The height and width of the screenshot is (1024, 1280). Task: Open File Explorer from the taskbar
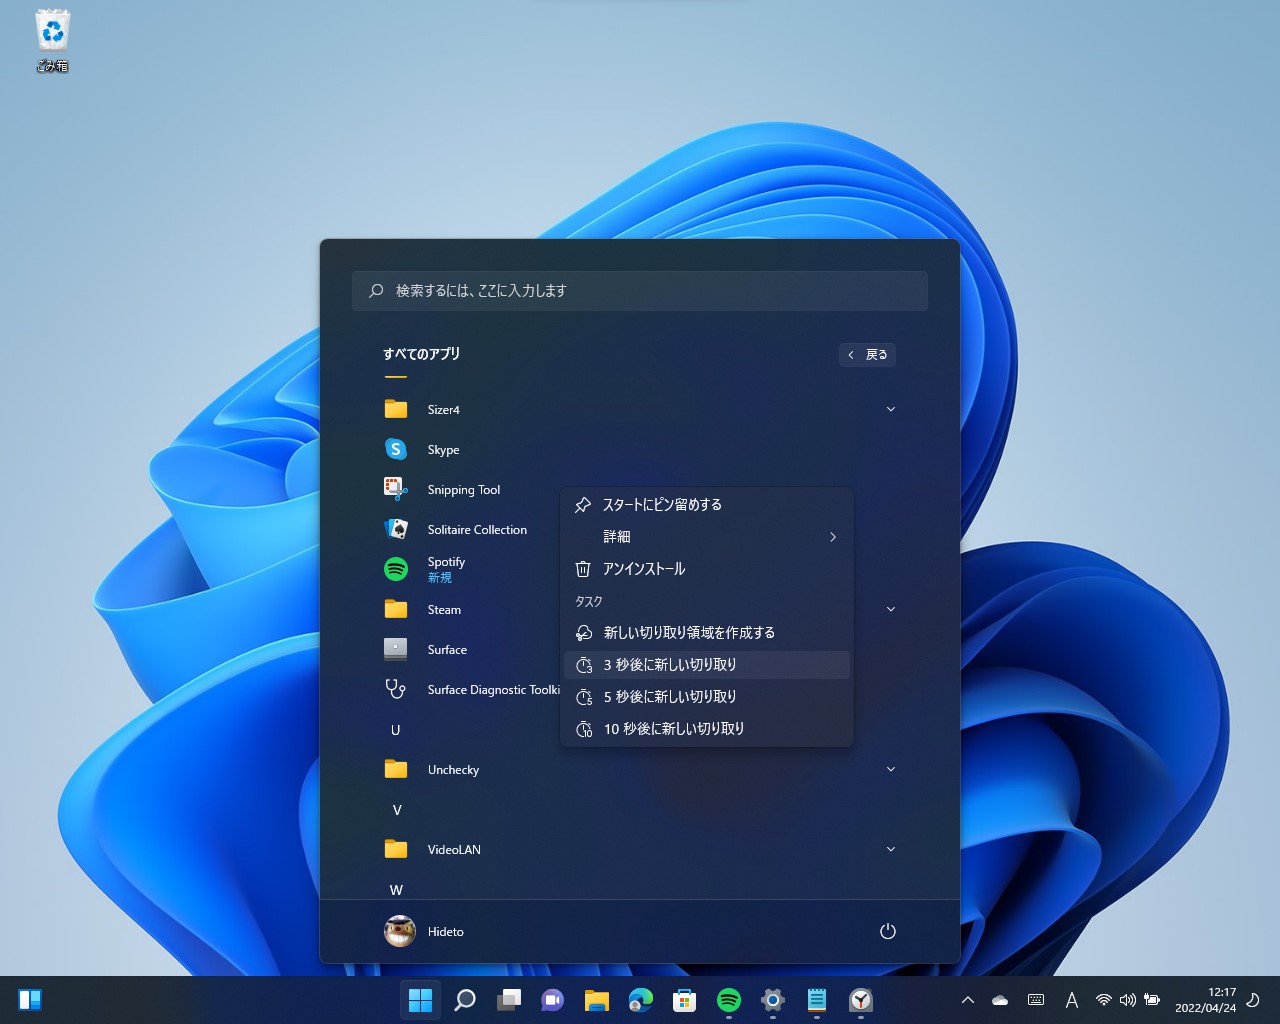[x=597, y=1000]
